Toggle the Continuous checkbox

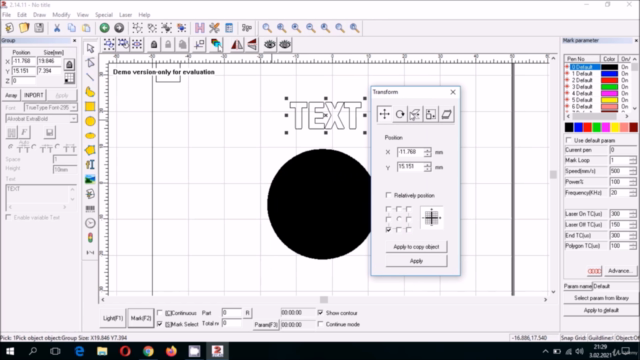click(160, 313)
